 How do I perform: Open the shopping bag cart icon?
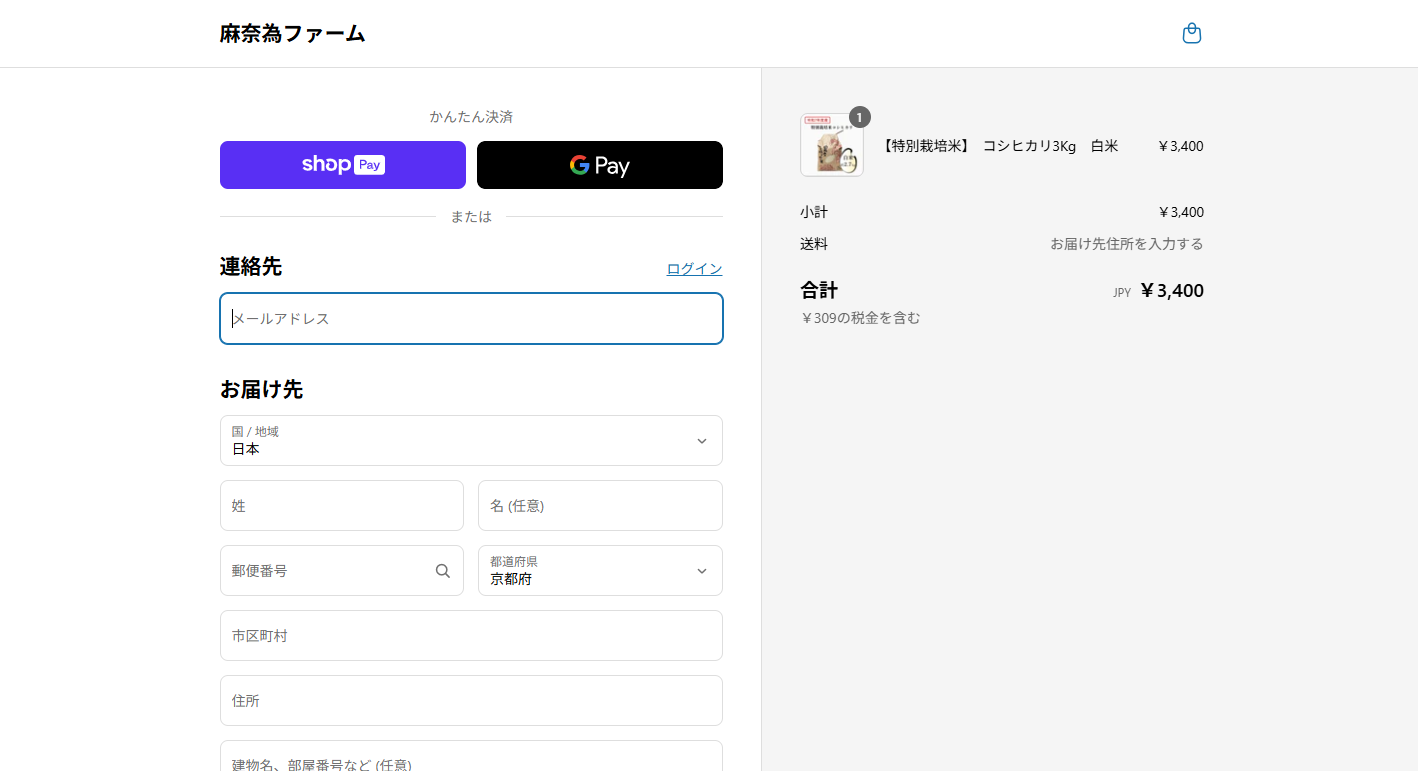coord(1191,34)
